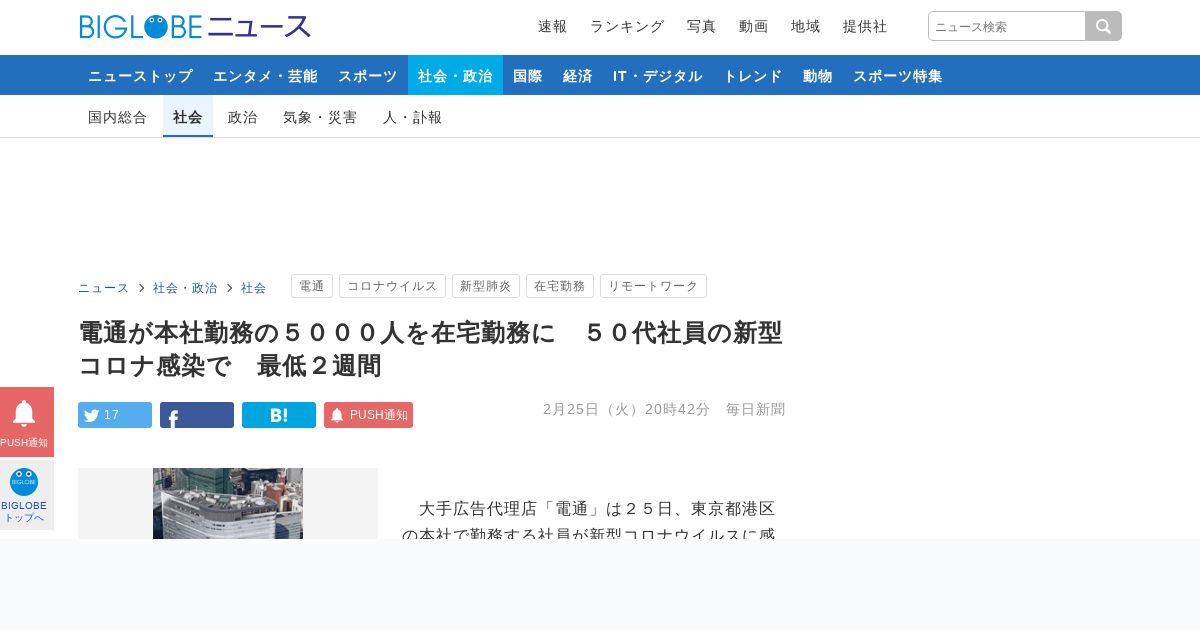Switch to 政治 sub-tab

click(x=243, y=117)
